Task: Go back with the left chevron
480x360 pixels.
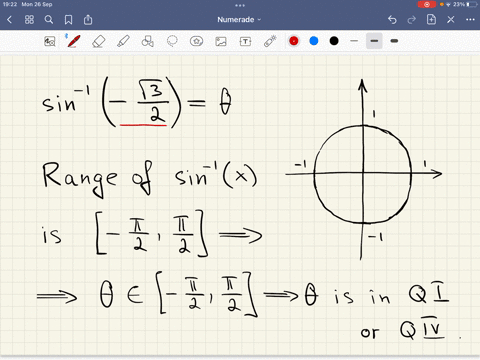Action: [x=9, y=20]
